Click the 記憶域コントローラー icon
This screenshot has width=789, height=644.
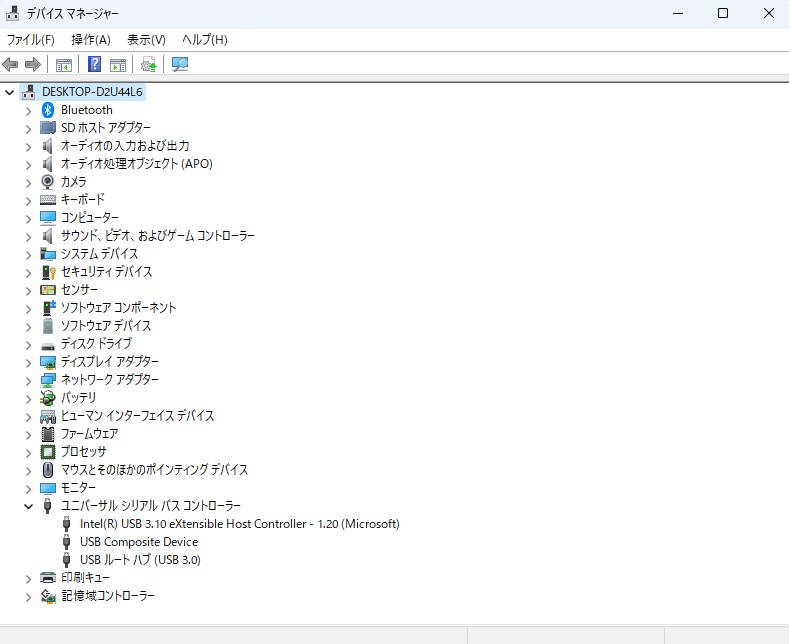48,596
